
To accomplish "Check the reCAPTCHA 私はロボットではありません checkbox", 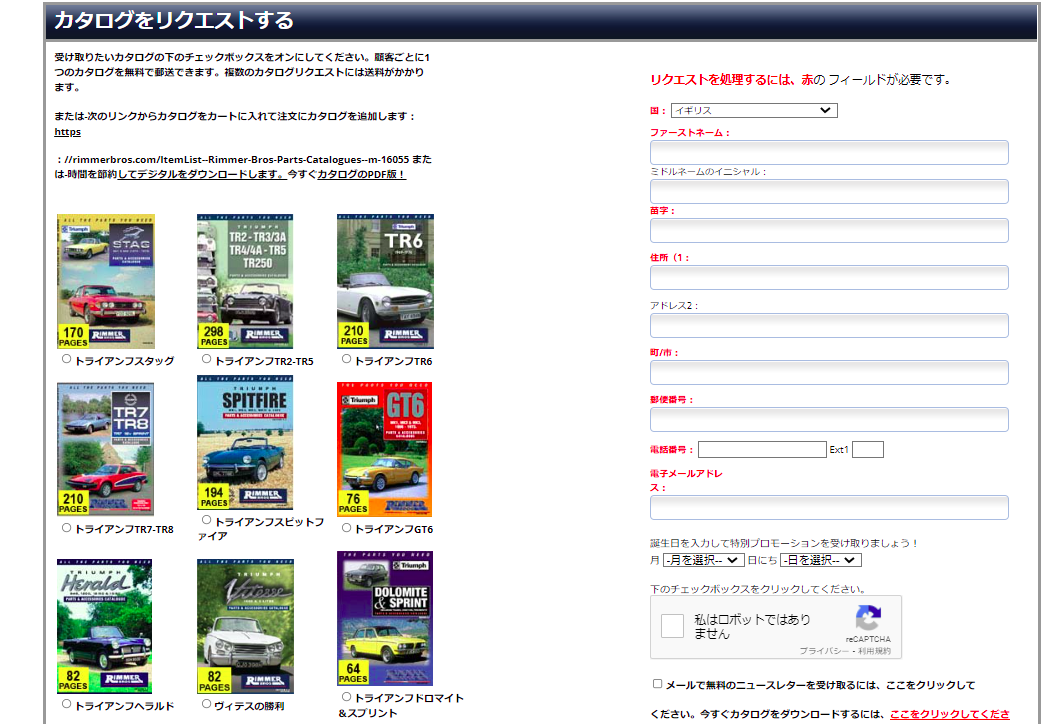I will pyautogui.click(x=672, y=627).
